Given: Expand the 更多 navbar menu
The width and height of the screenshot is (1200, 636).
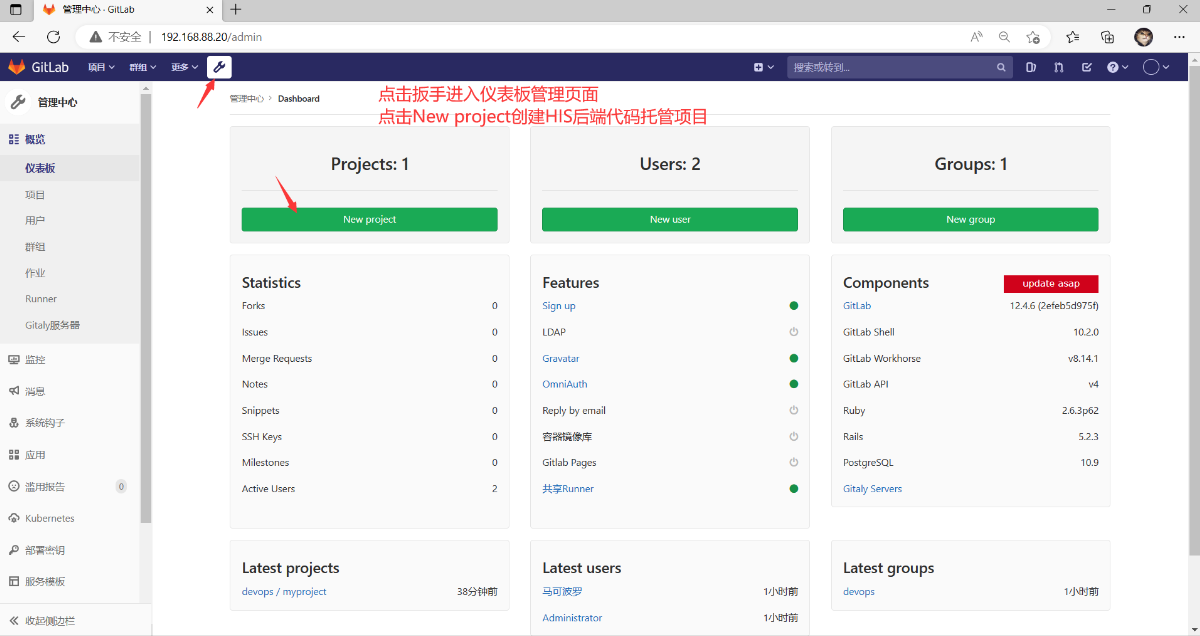Looking at the screenshot, I should 184,67.
